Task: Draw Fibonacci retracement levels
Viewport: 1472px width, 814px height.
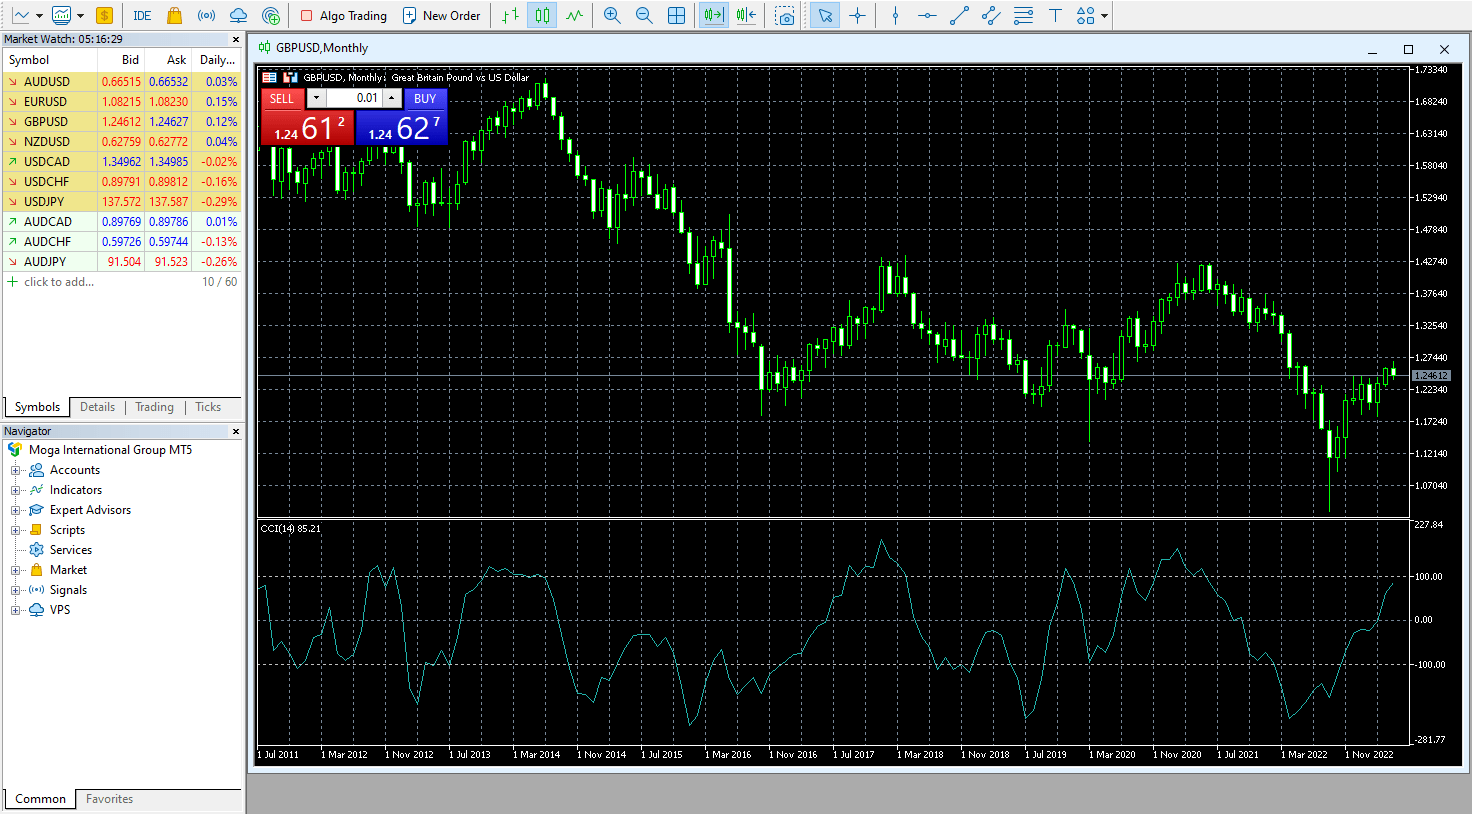Action: pos(1023,15)
